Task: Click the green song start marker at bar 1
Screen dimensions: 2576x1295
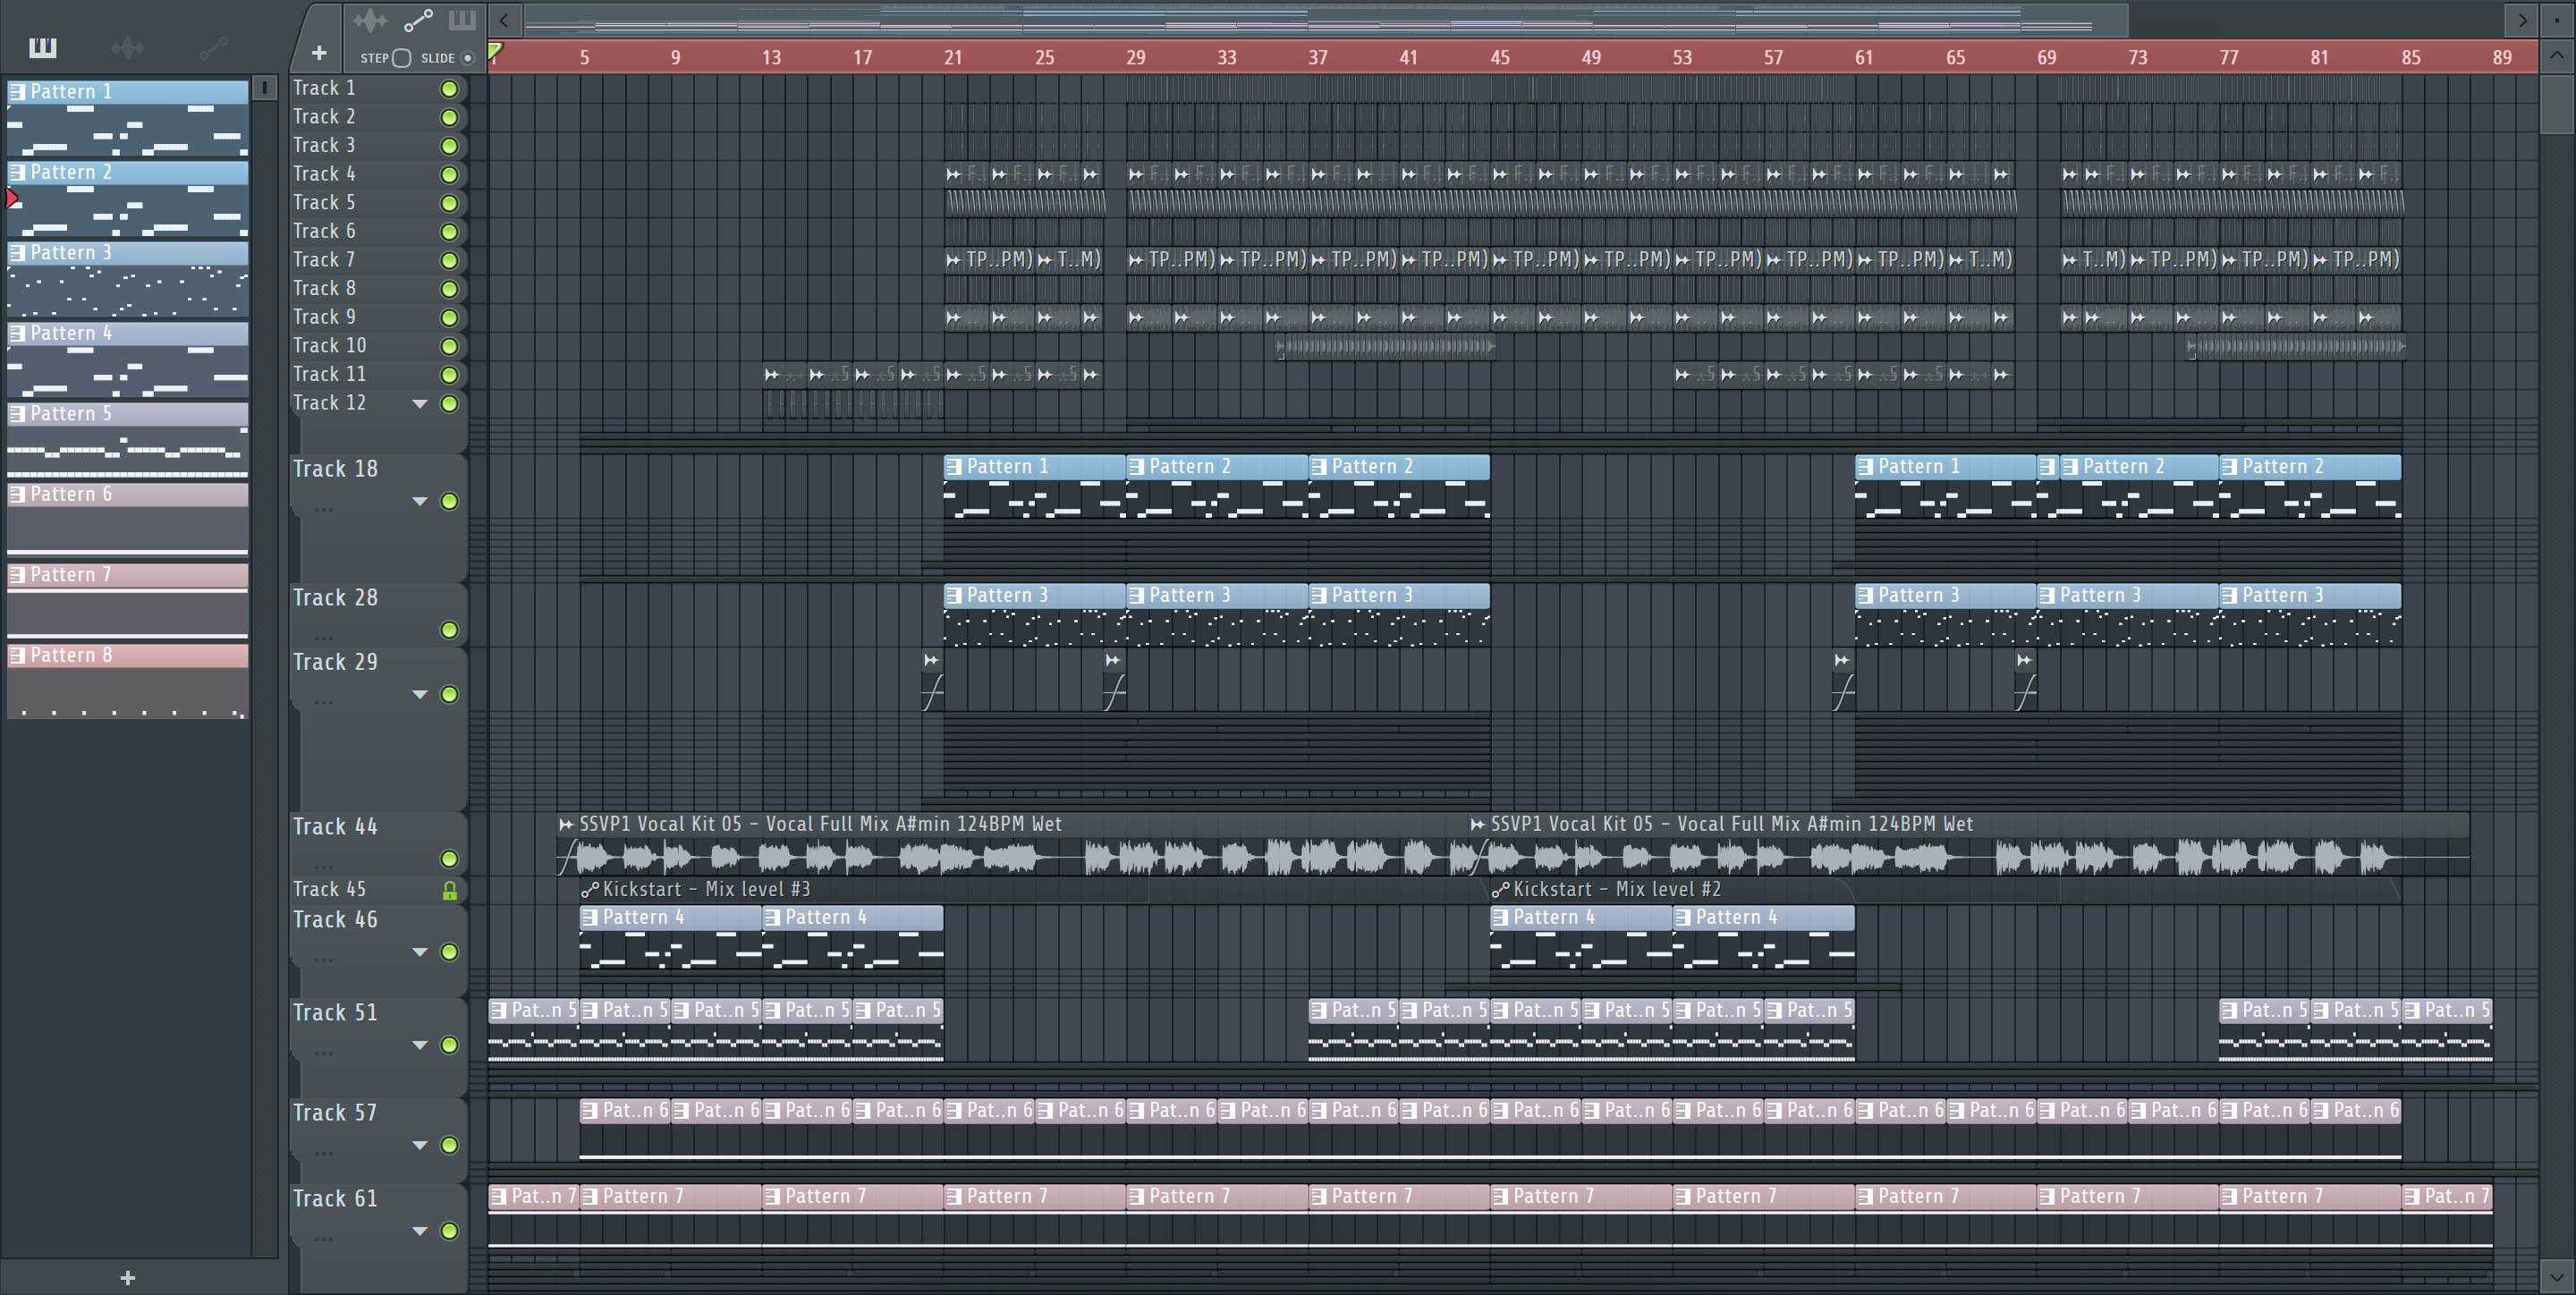Action: click(x=495, y=50)
